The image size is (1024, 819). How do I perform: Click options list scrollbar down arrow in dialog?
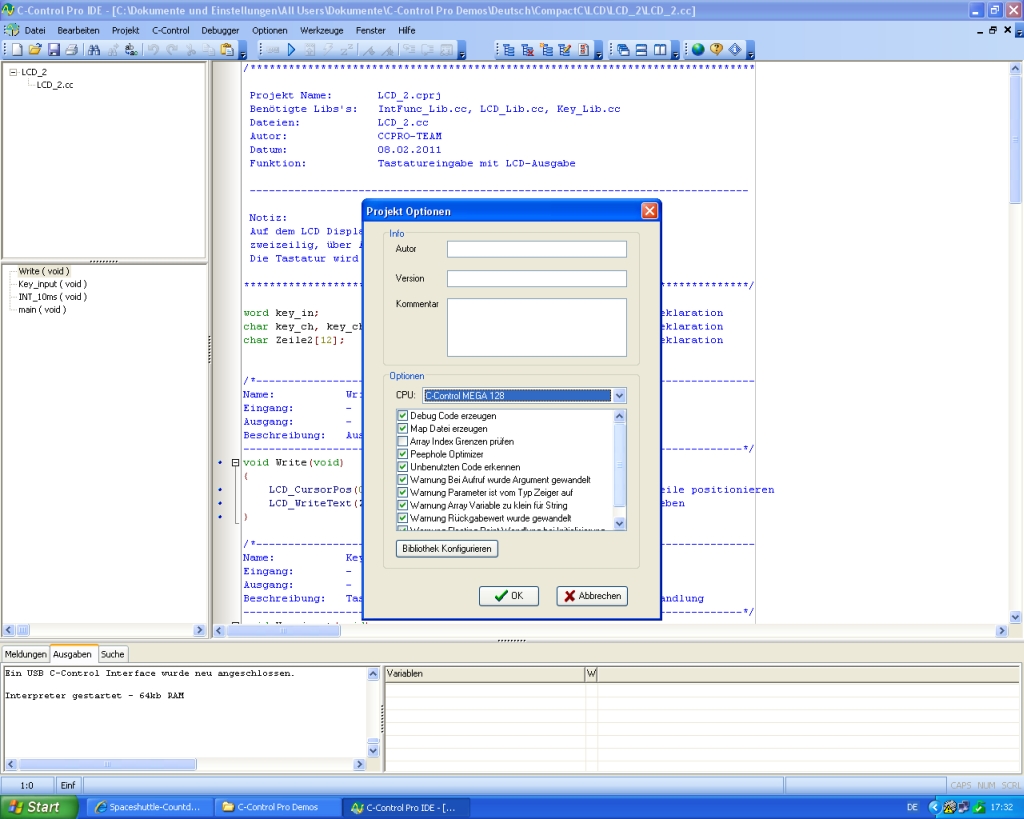tap(620, 524)
